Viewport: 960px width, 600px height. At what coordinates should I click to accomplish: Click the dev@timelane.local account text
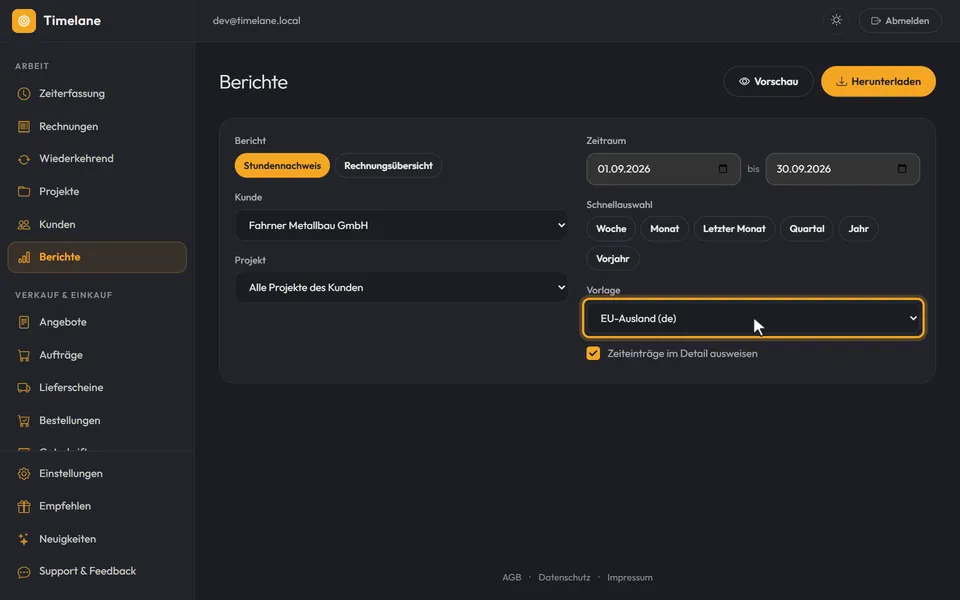click(x=257, y=21)
